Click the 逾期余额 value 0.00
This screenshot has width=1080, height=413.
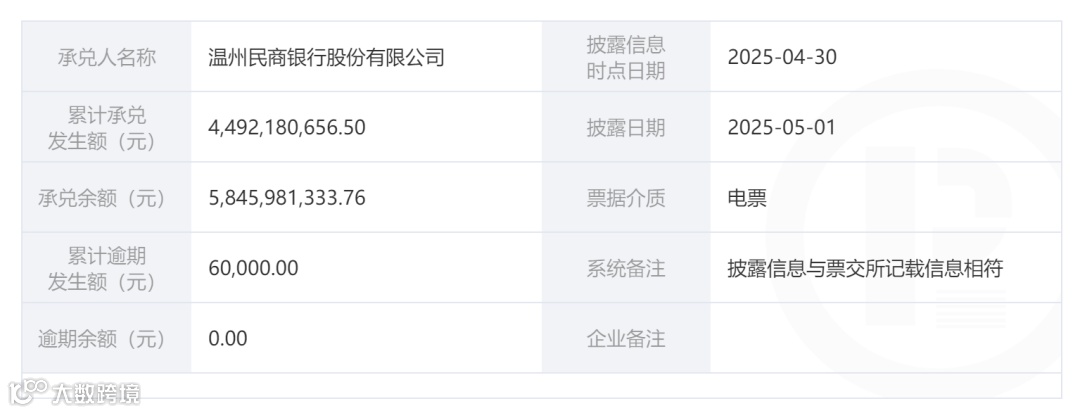click(x=228, y=339)
